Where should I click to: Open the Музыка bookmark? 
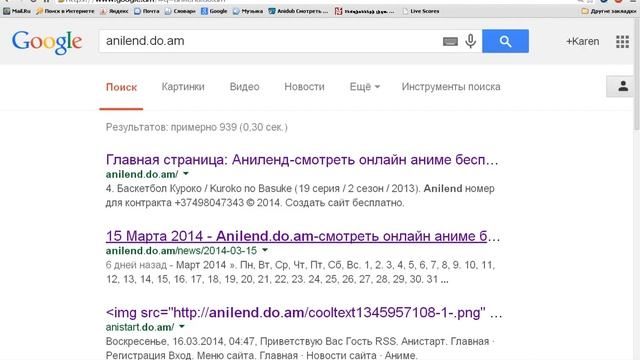point(248,11)
